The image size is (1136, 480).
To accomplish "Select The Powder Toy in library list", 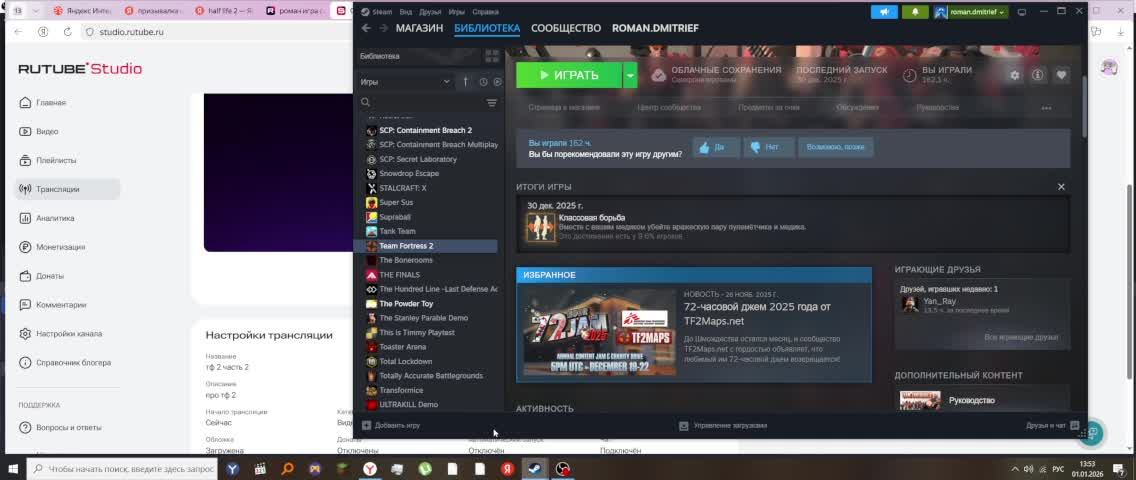I will (406, 304).
